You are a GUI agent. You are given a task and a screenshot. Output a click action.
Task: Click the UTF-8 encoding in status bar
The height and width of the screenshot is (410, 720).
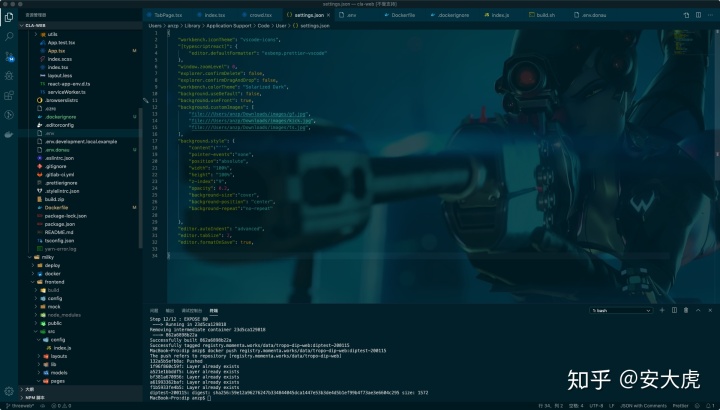[x=596, y=406]
